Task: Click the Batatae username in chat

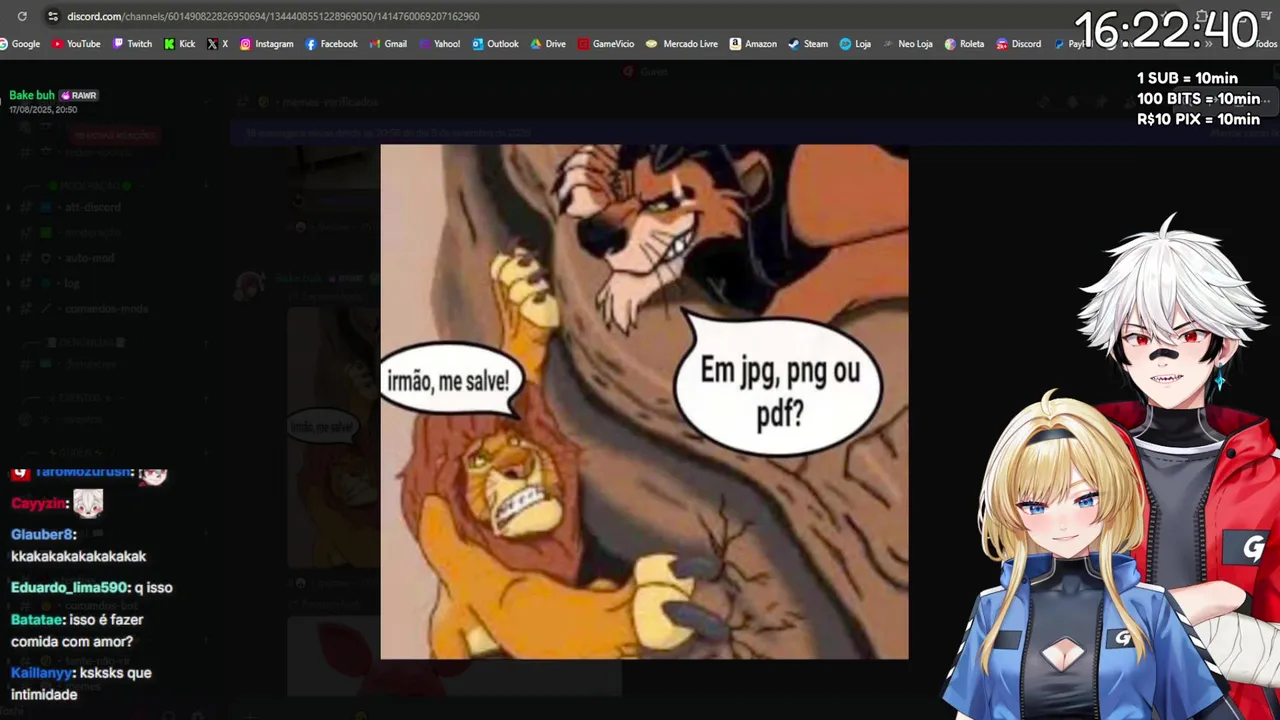Action: tap(37, 620)
